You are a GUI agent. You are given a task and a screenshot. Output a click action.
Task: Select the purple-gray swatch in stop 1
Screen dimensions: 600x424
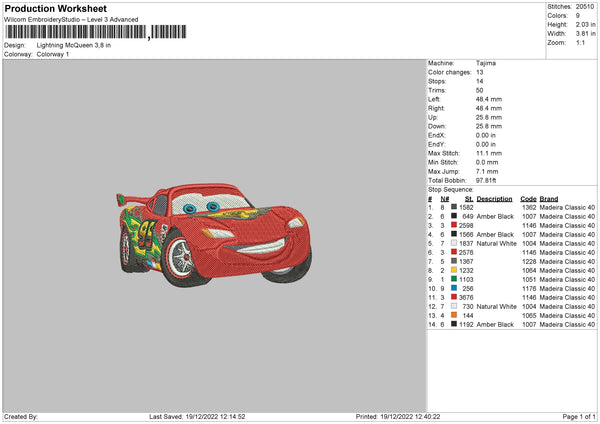[453, 207]
